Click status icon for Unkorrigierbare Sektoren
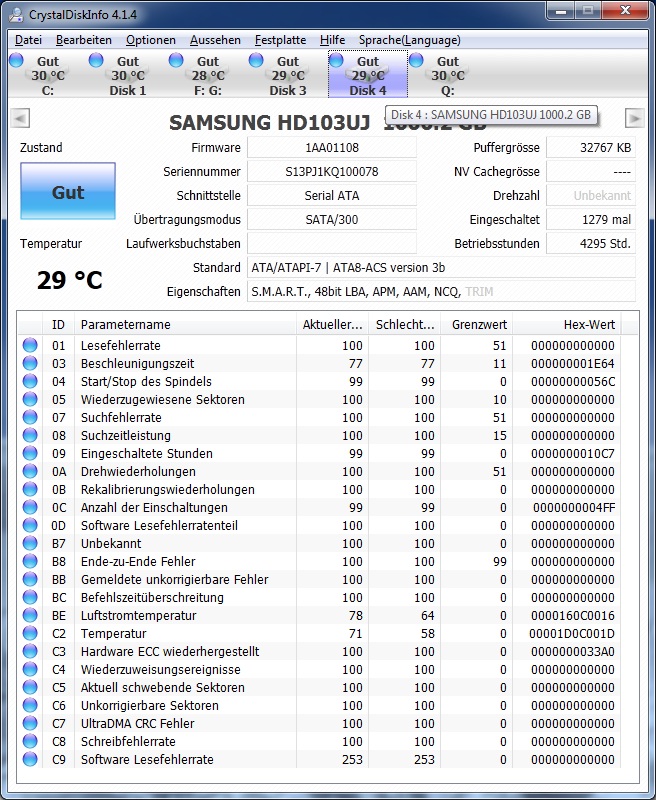Screen dimensions: 656x800 pyautogui.click(x=30, y=705)
